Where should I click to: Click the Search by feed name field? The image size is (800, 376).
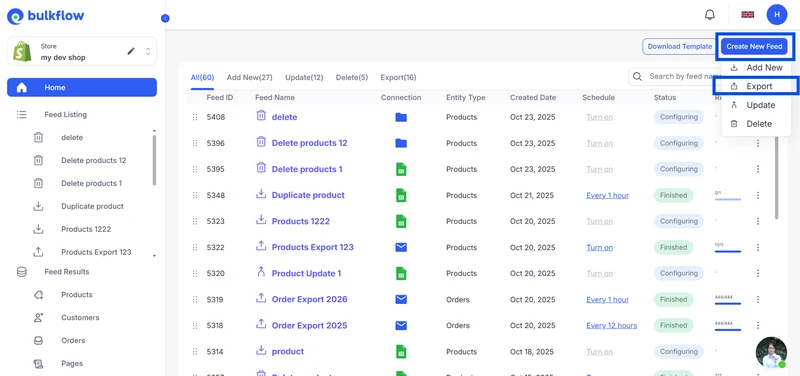pos(684,77)
